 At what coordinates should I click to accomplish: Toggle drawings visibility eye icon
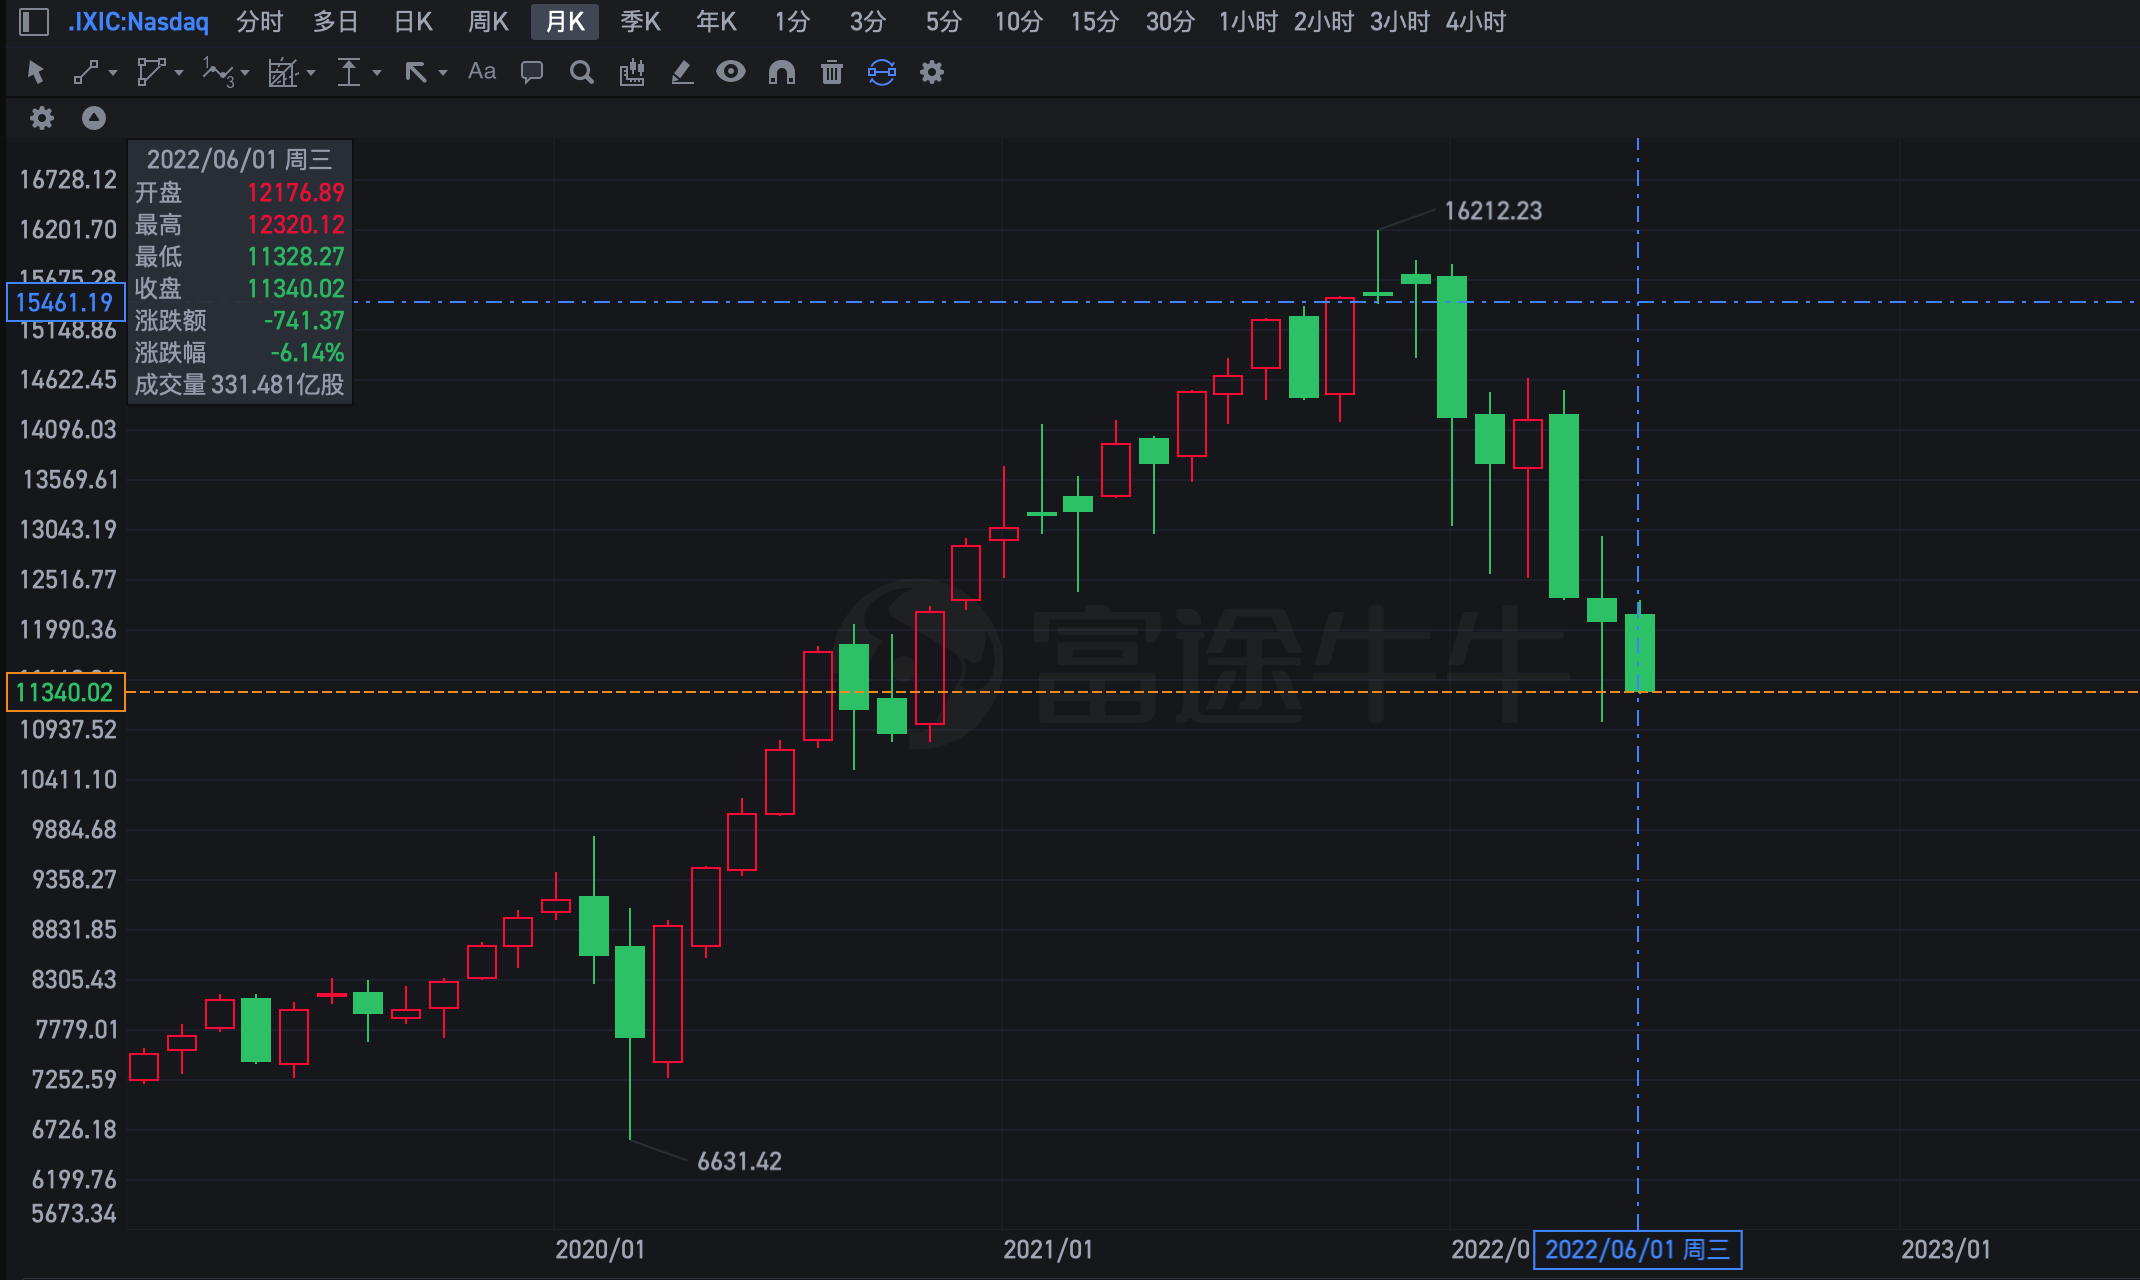pyautogui.click(x=731, y=72)
